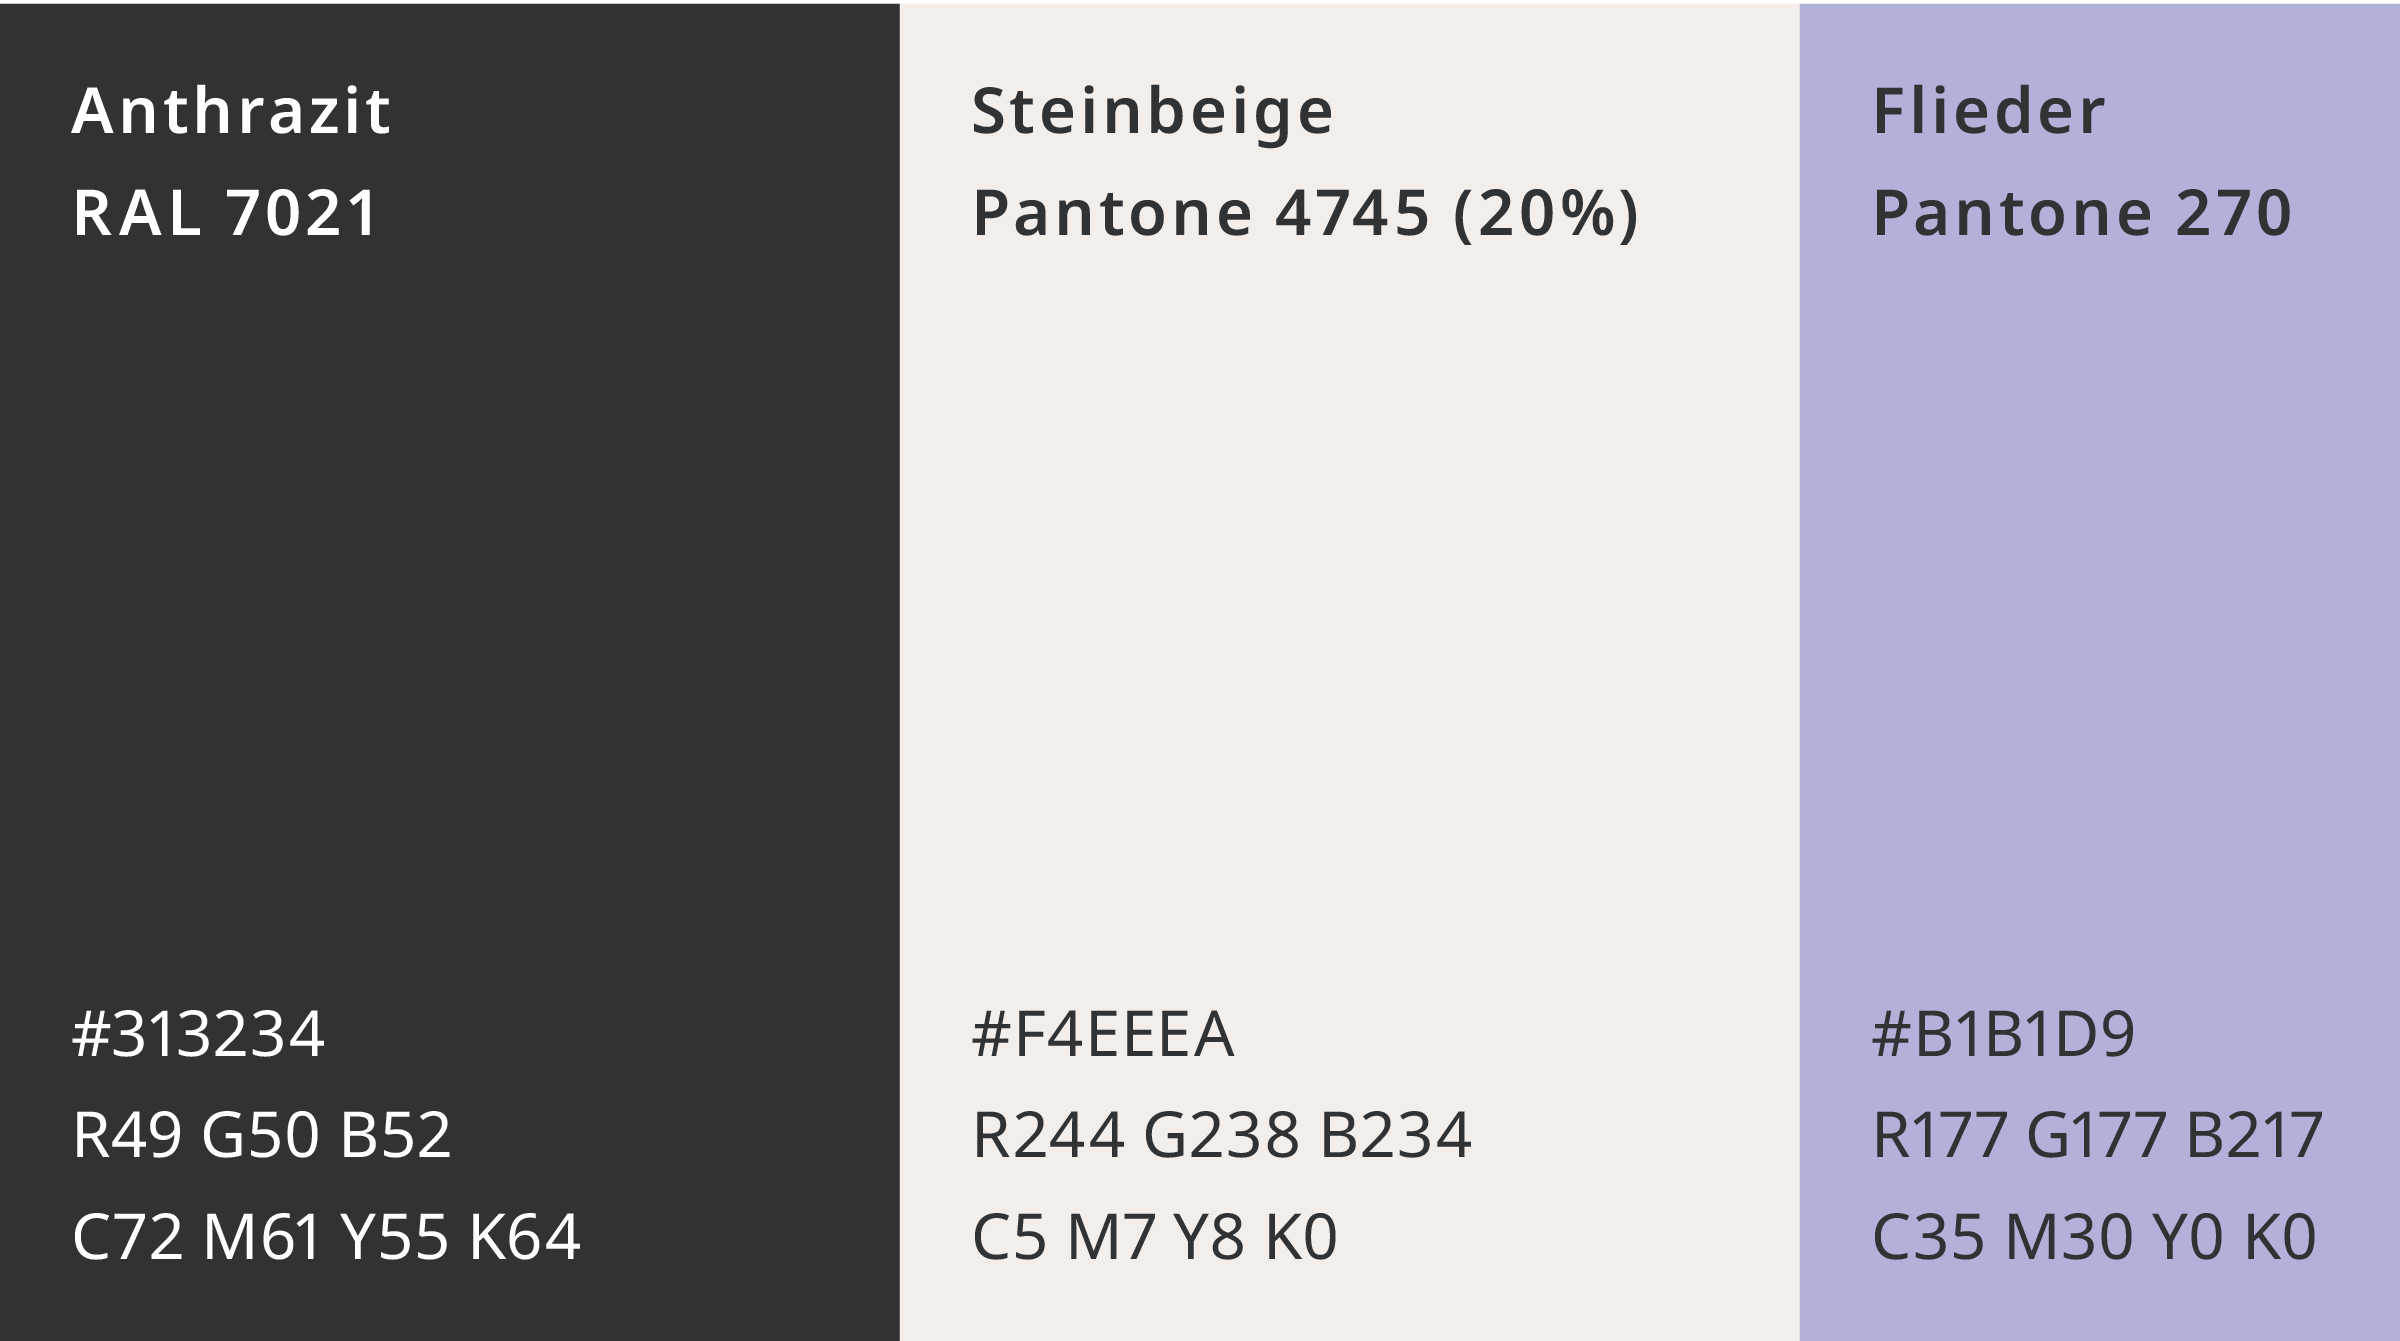Viewport: 2400px width, 1341px height.
Task: Click the Flieder color swatch
Action: click(x=2100, y=672)
